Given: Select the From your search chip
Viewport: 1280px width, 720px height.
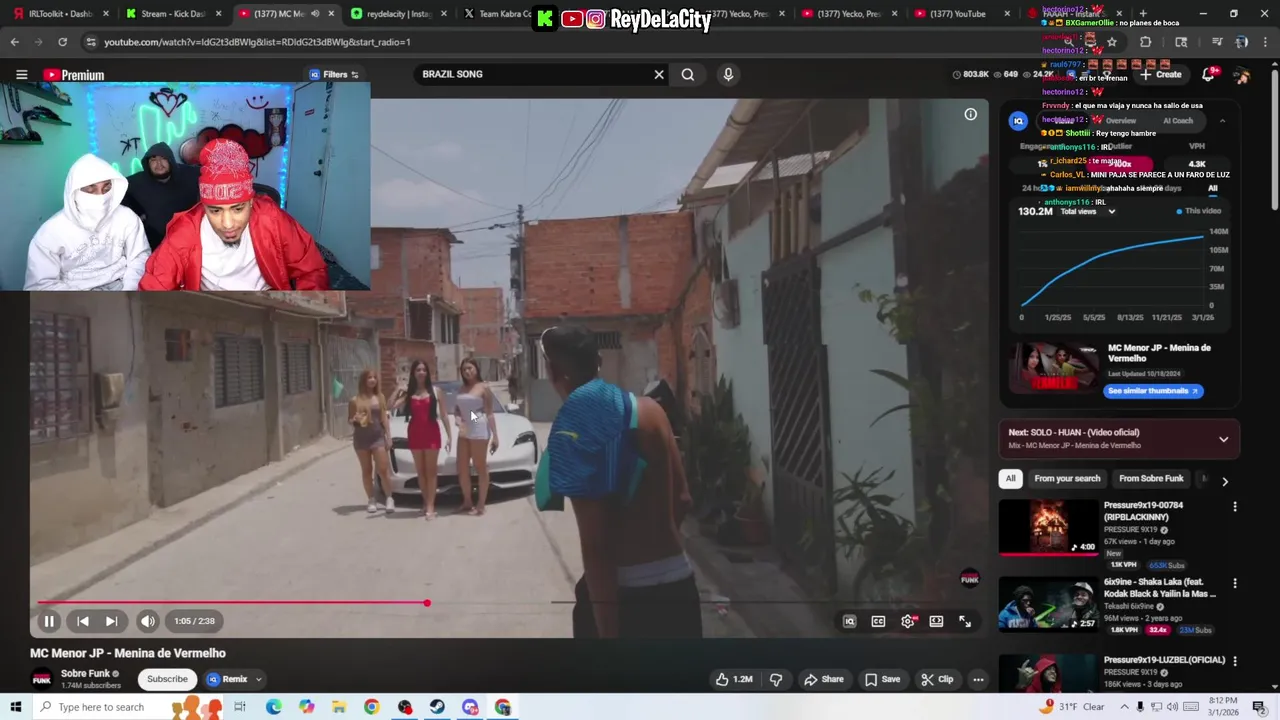Looking at the screenshot, I should pyautogui.click(x=1067, y=479).
